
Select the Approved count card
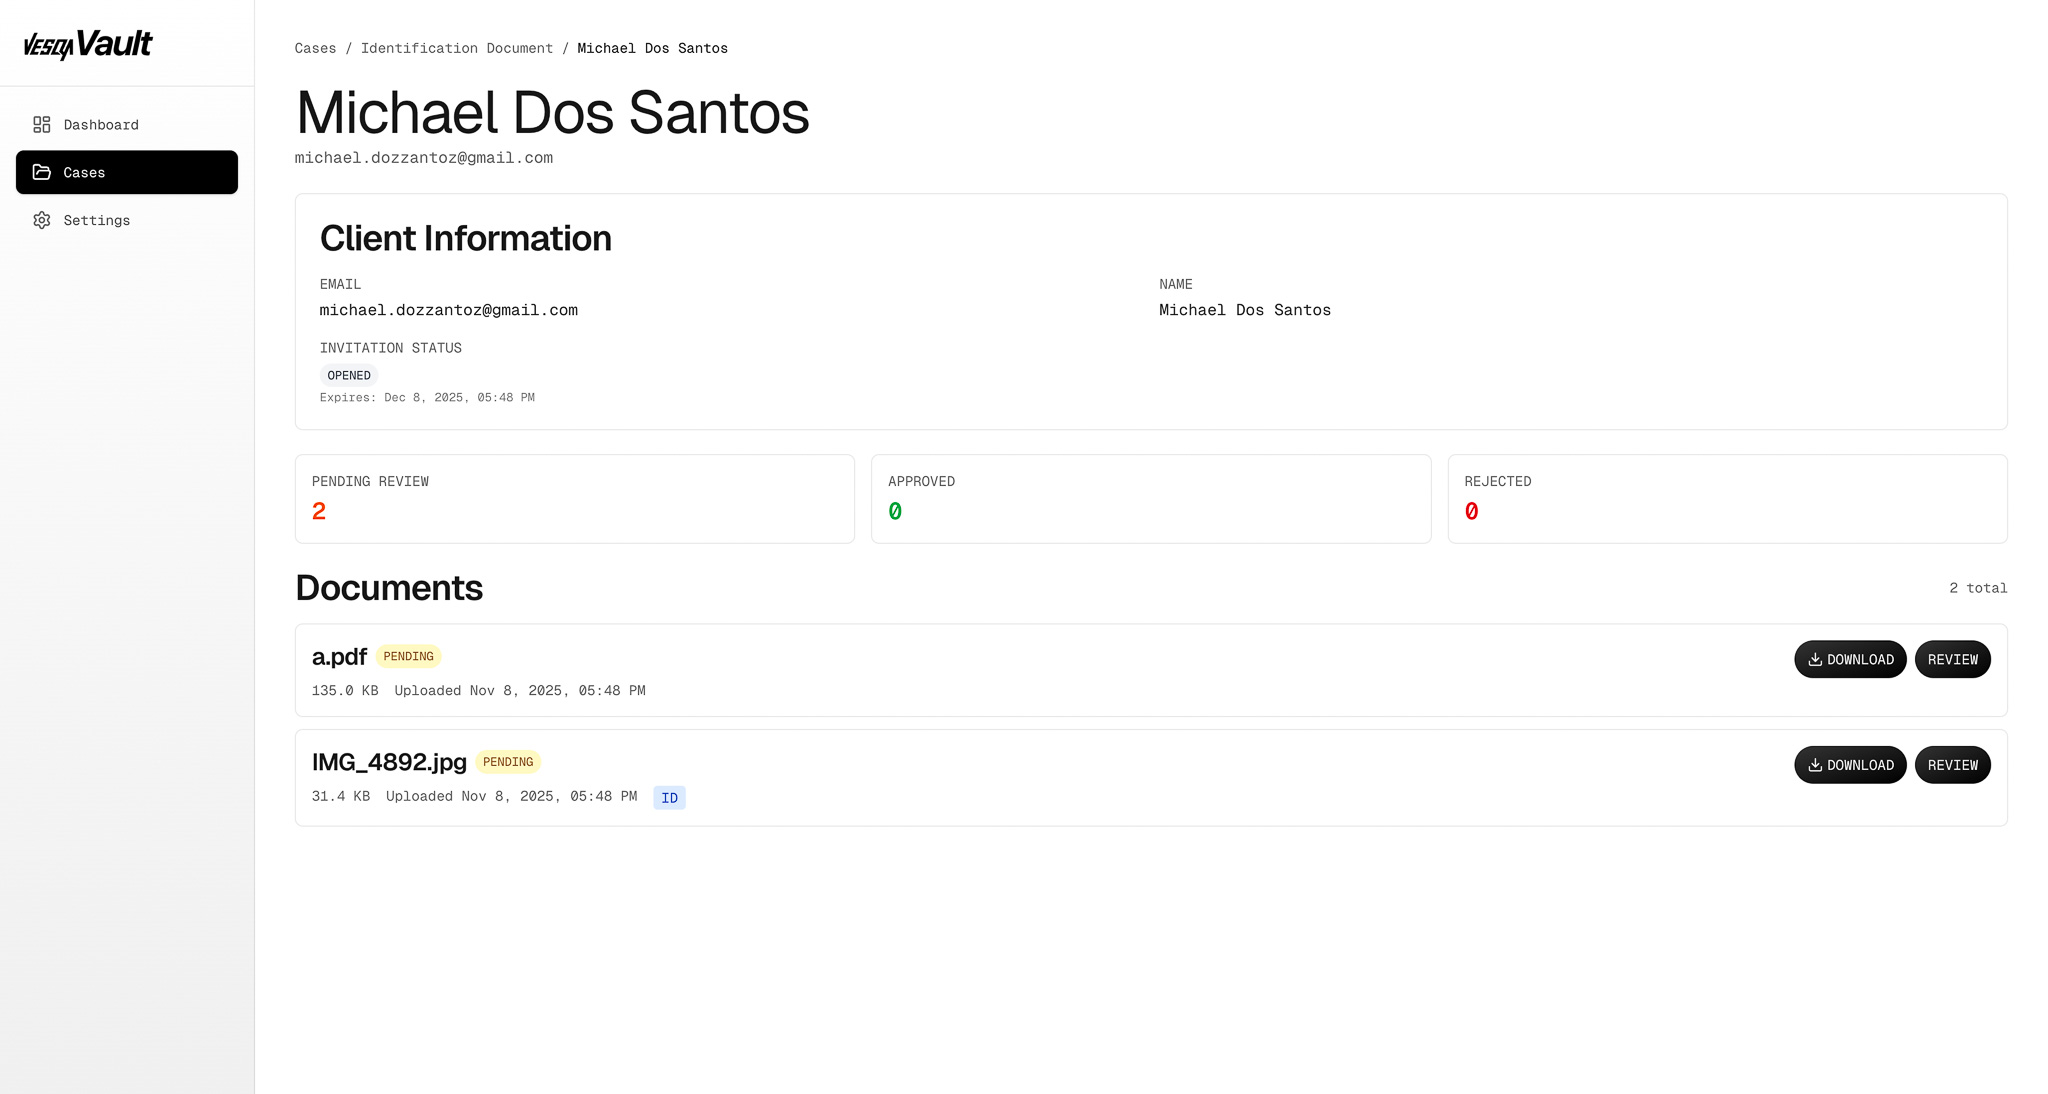click(x=1150, y=499)
